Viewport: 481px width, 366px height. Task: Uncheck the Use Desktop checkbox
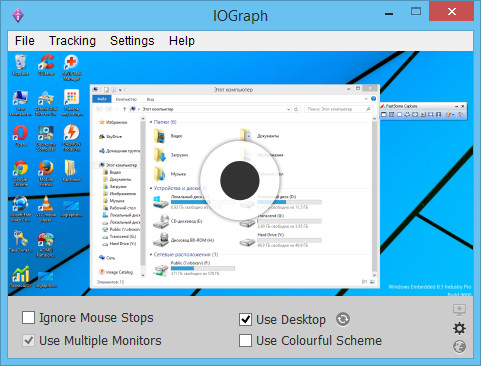point(245,319)
